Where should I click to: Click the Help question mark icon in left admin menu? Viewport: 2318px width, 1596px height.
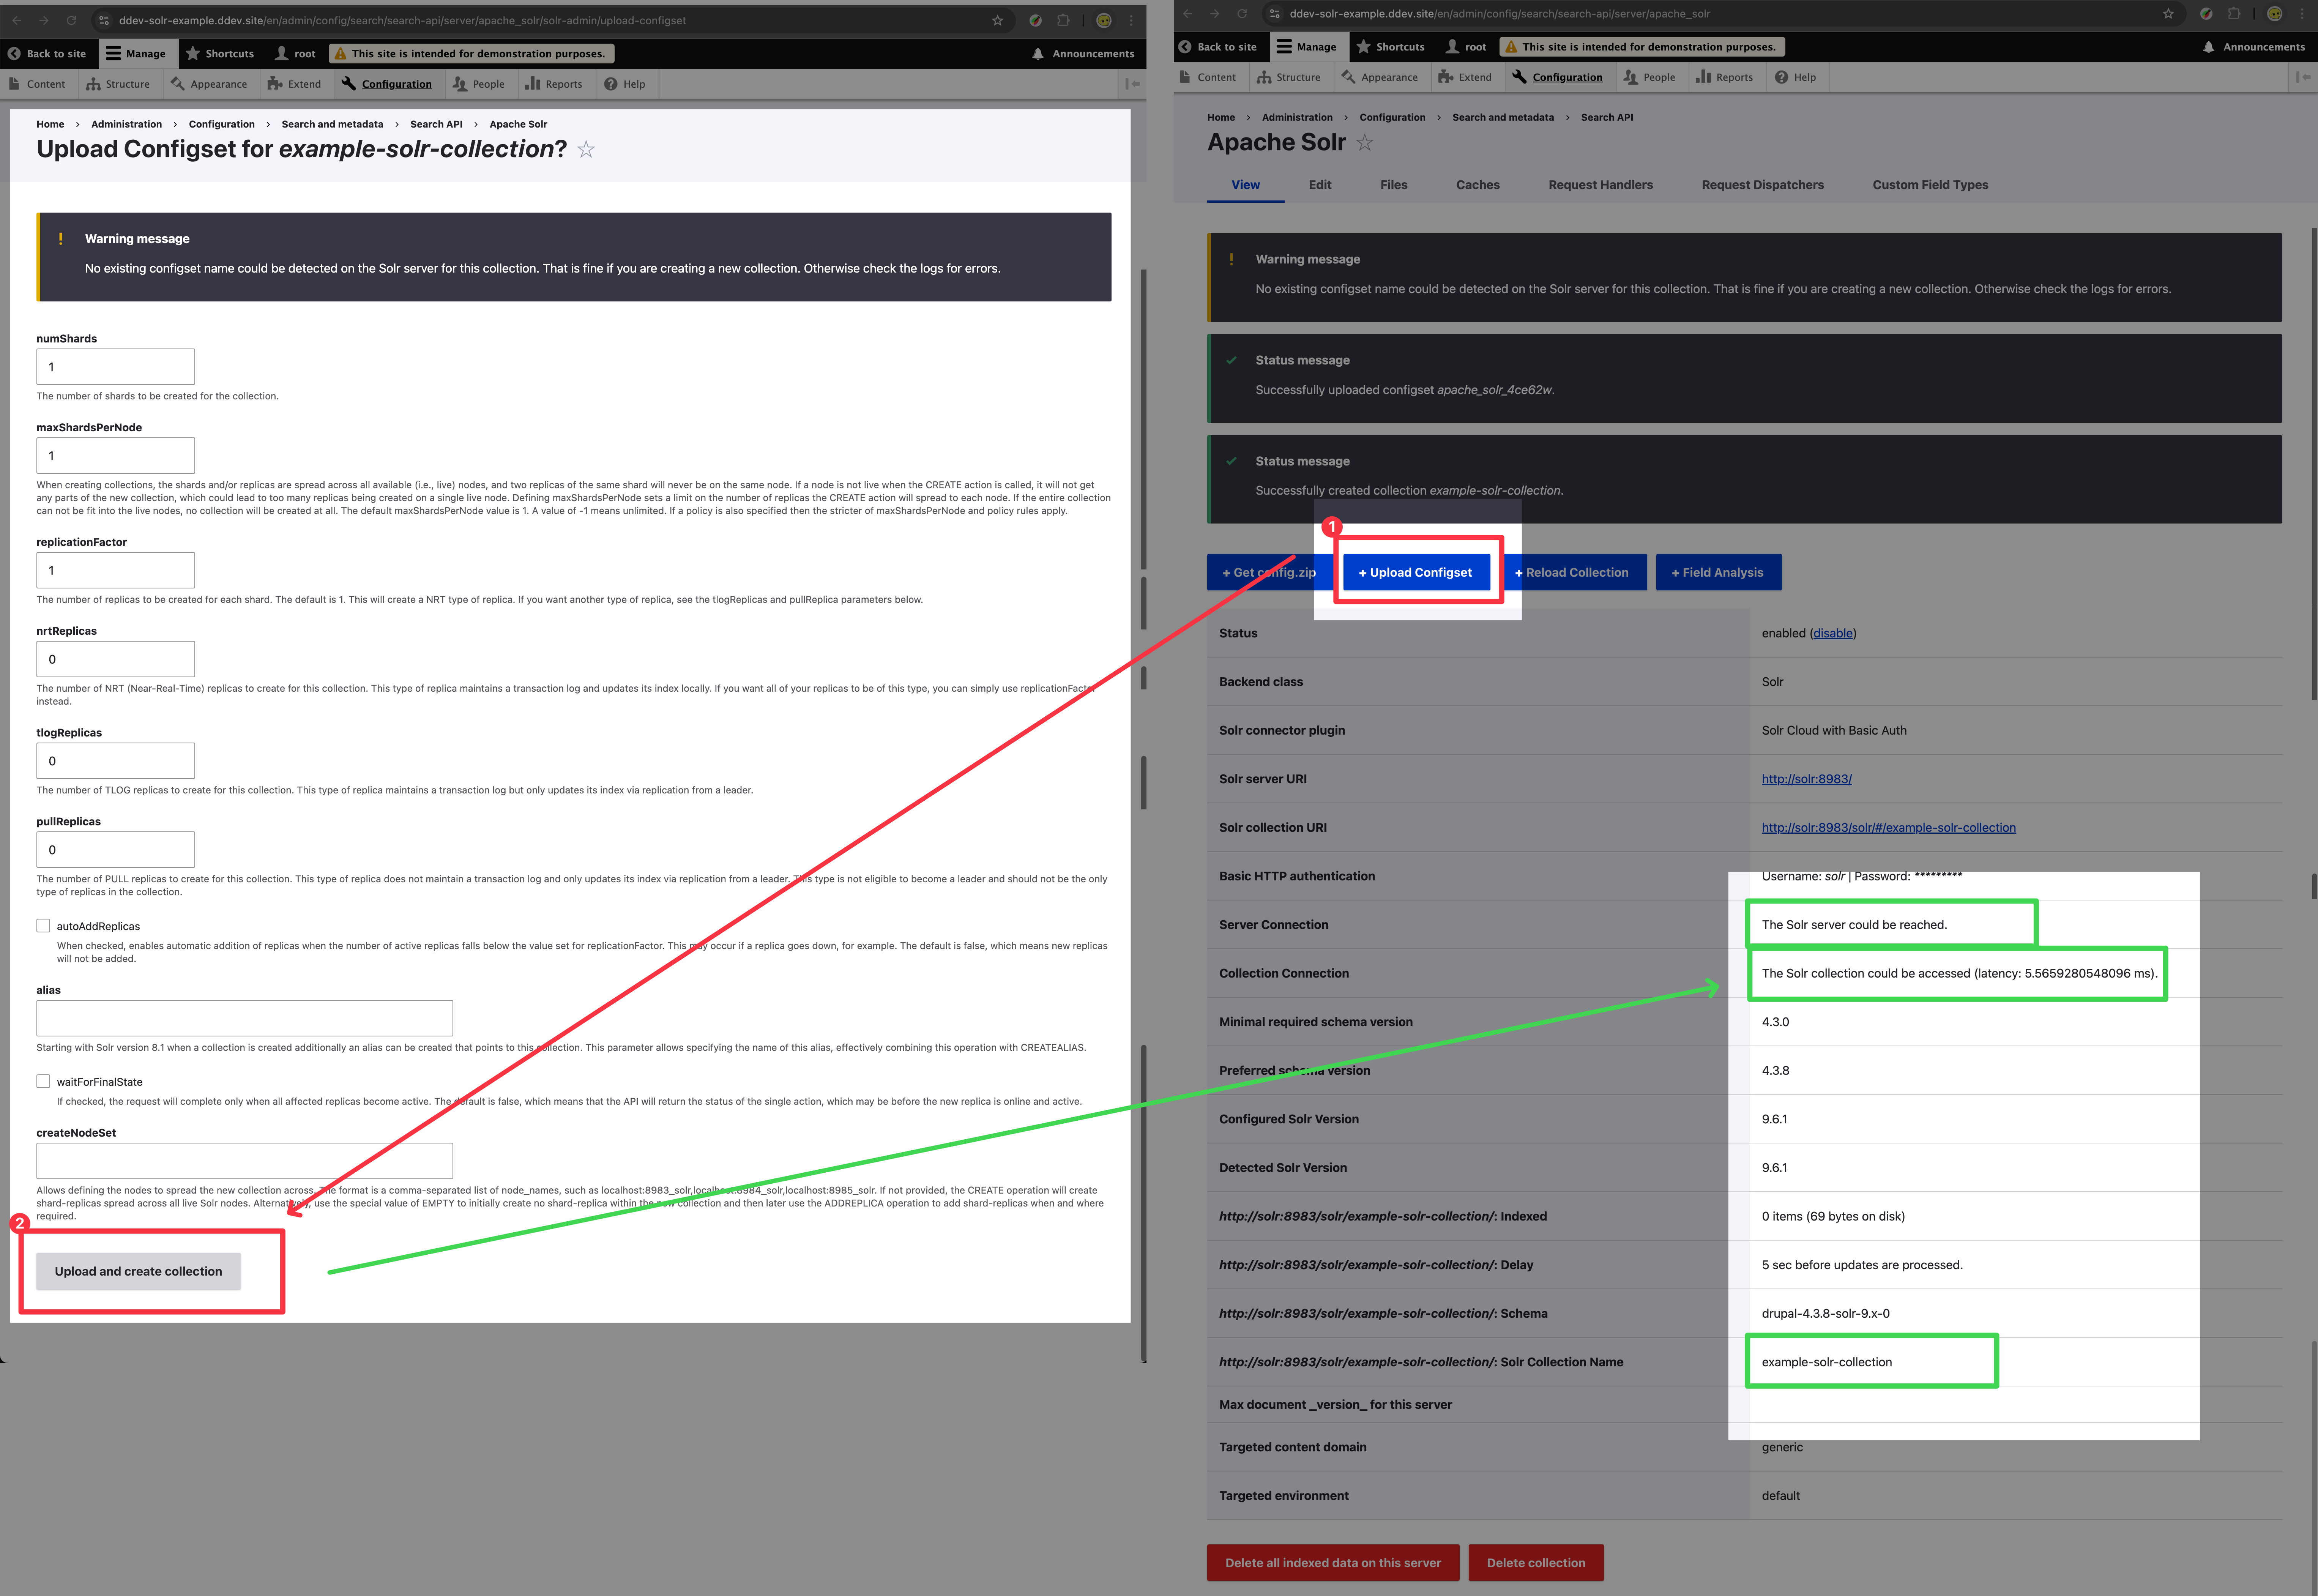click(611, 84)
